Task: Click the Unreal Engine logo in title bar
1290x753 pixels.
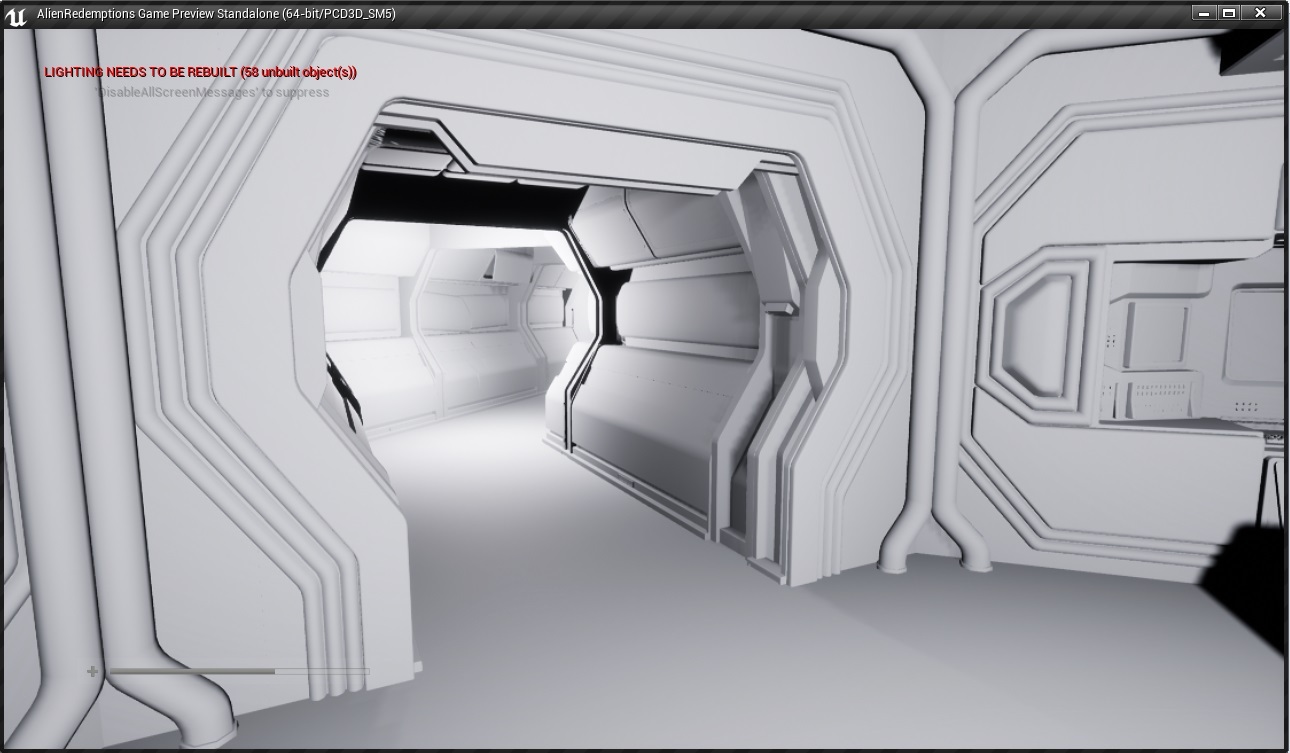Action: (16, 15)
